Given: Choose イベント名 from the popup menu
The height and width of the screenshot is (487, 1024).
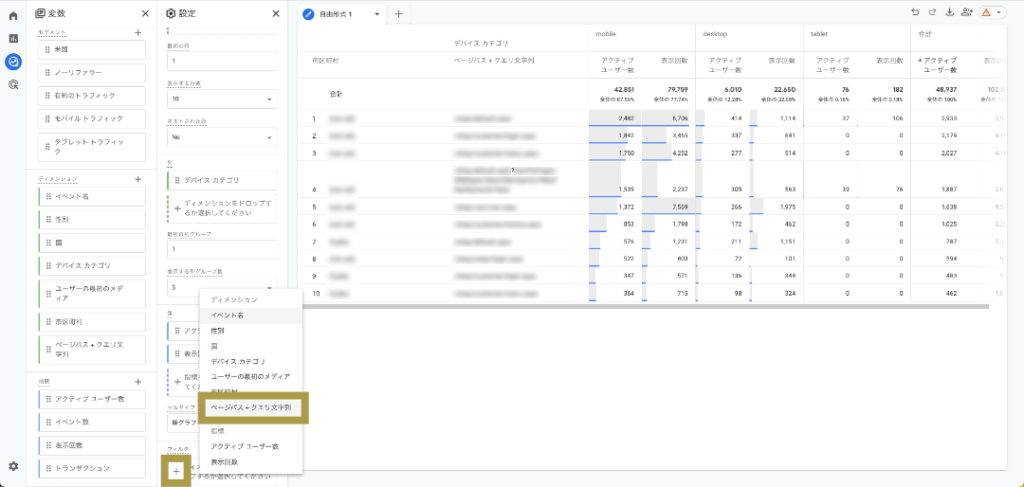Looking at the screenshot, I should click(250, 315).
